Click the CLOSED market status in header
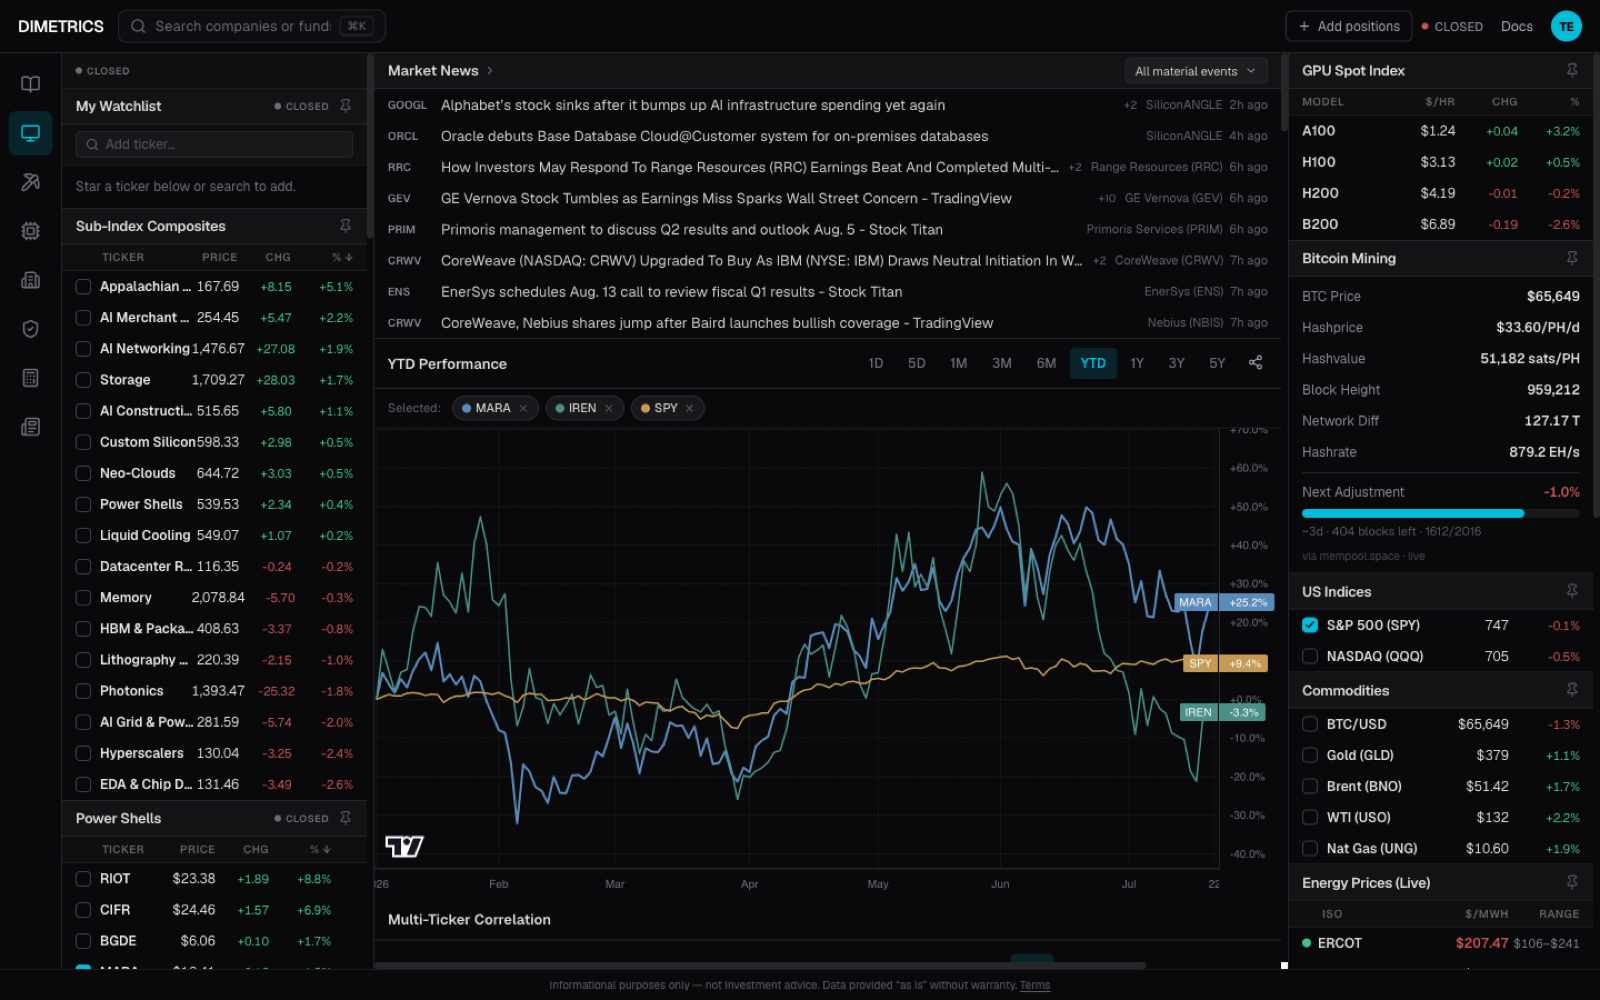1600x1000 pixels. [1452, 26]
